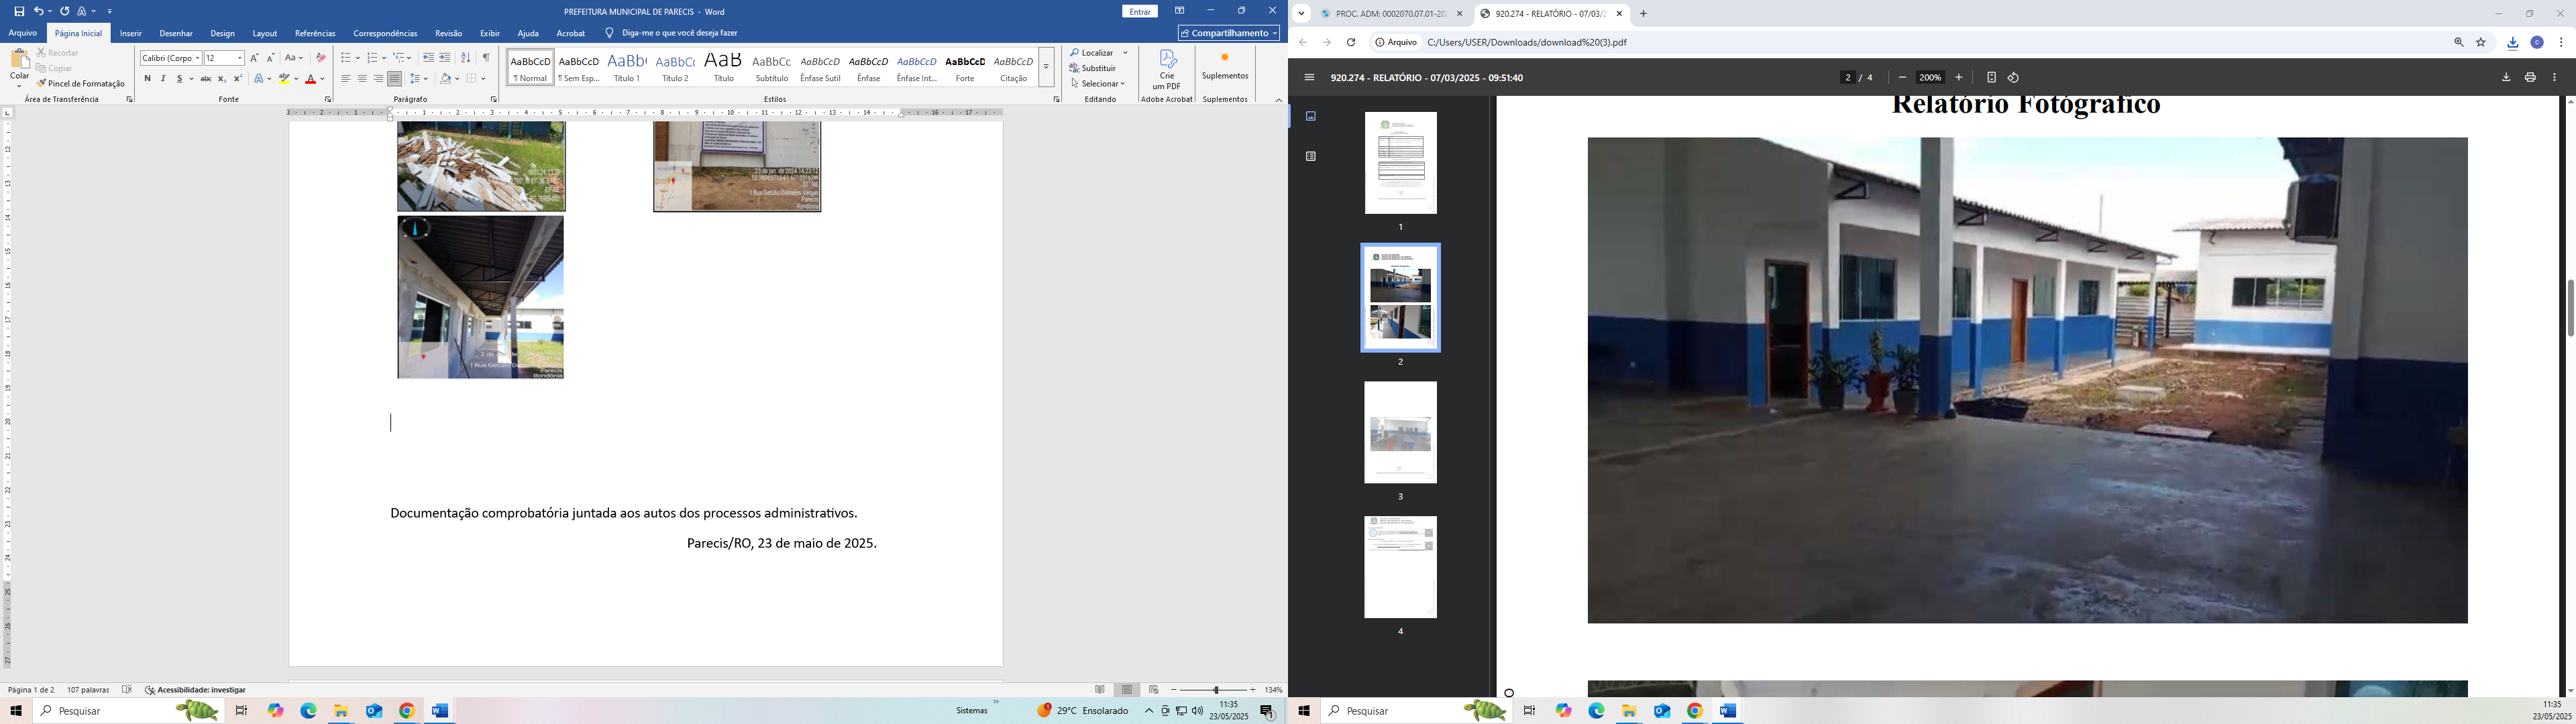This screenshot has height=724, width=2576.
Task: Apply Pincel de Formatação format painter
Action: tap(81, 84)
